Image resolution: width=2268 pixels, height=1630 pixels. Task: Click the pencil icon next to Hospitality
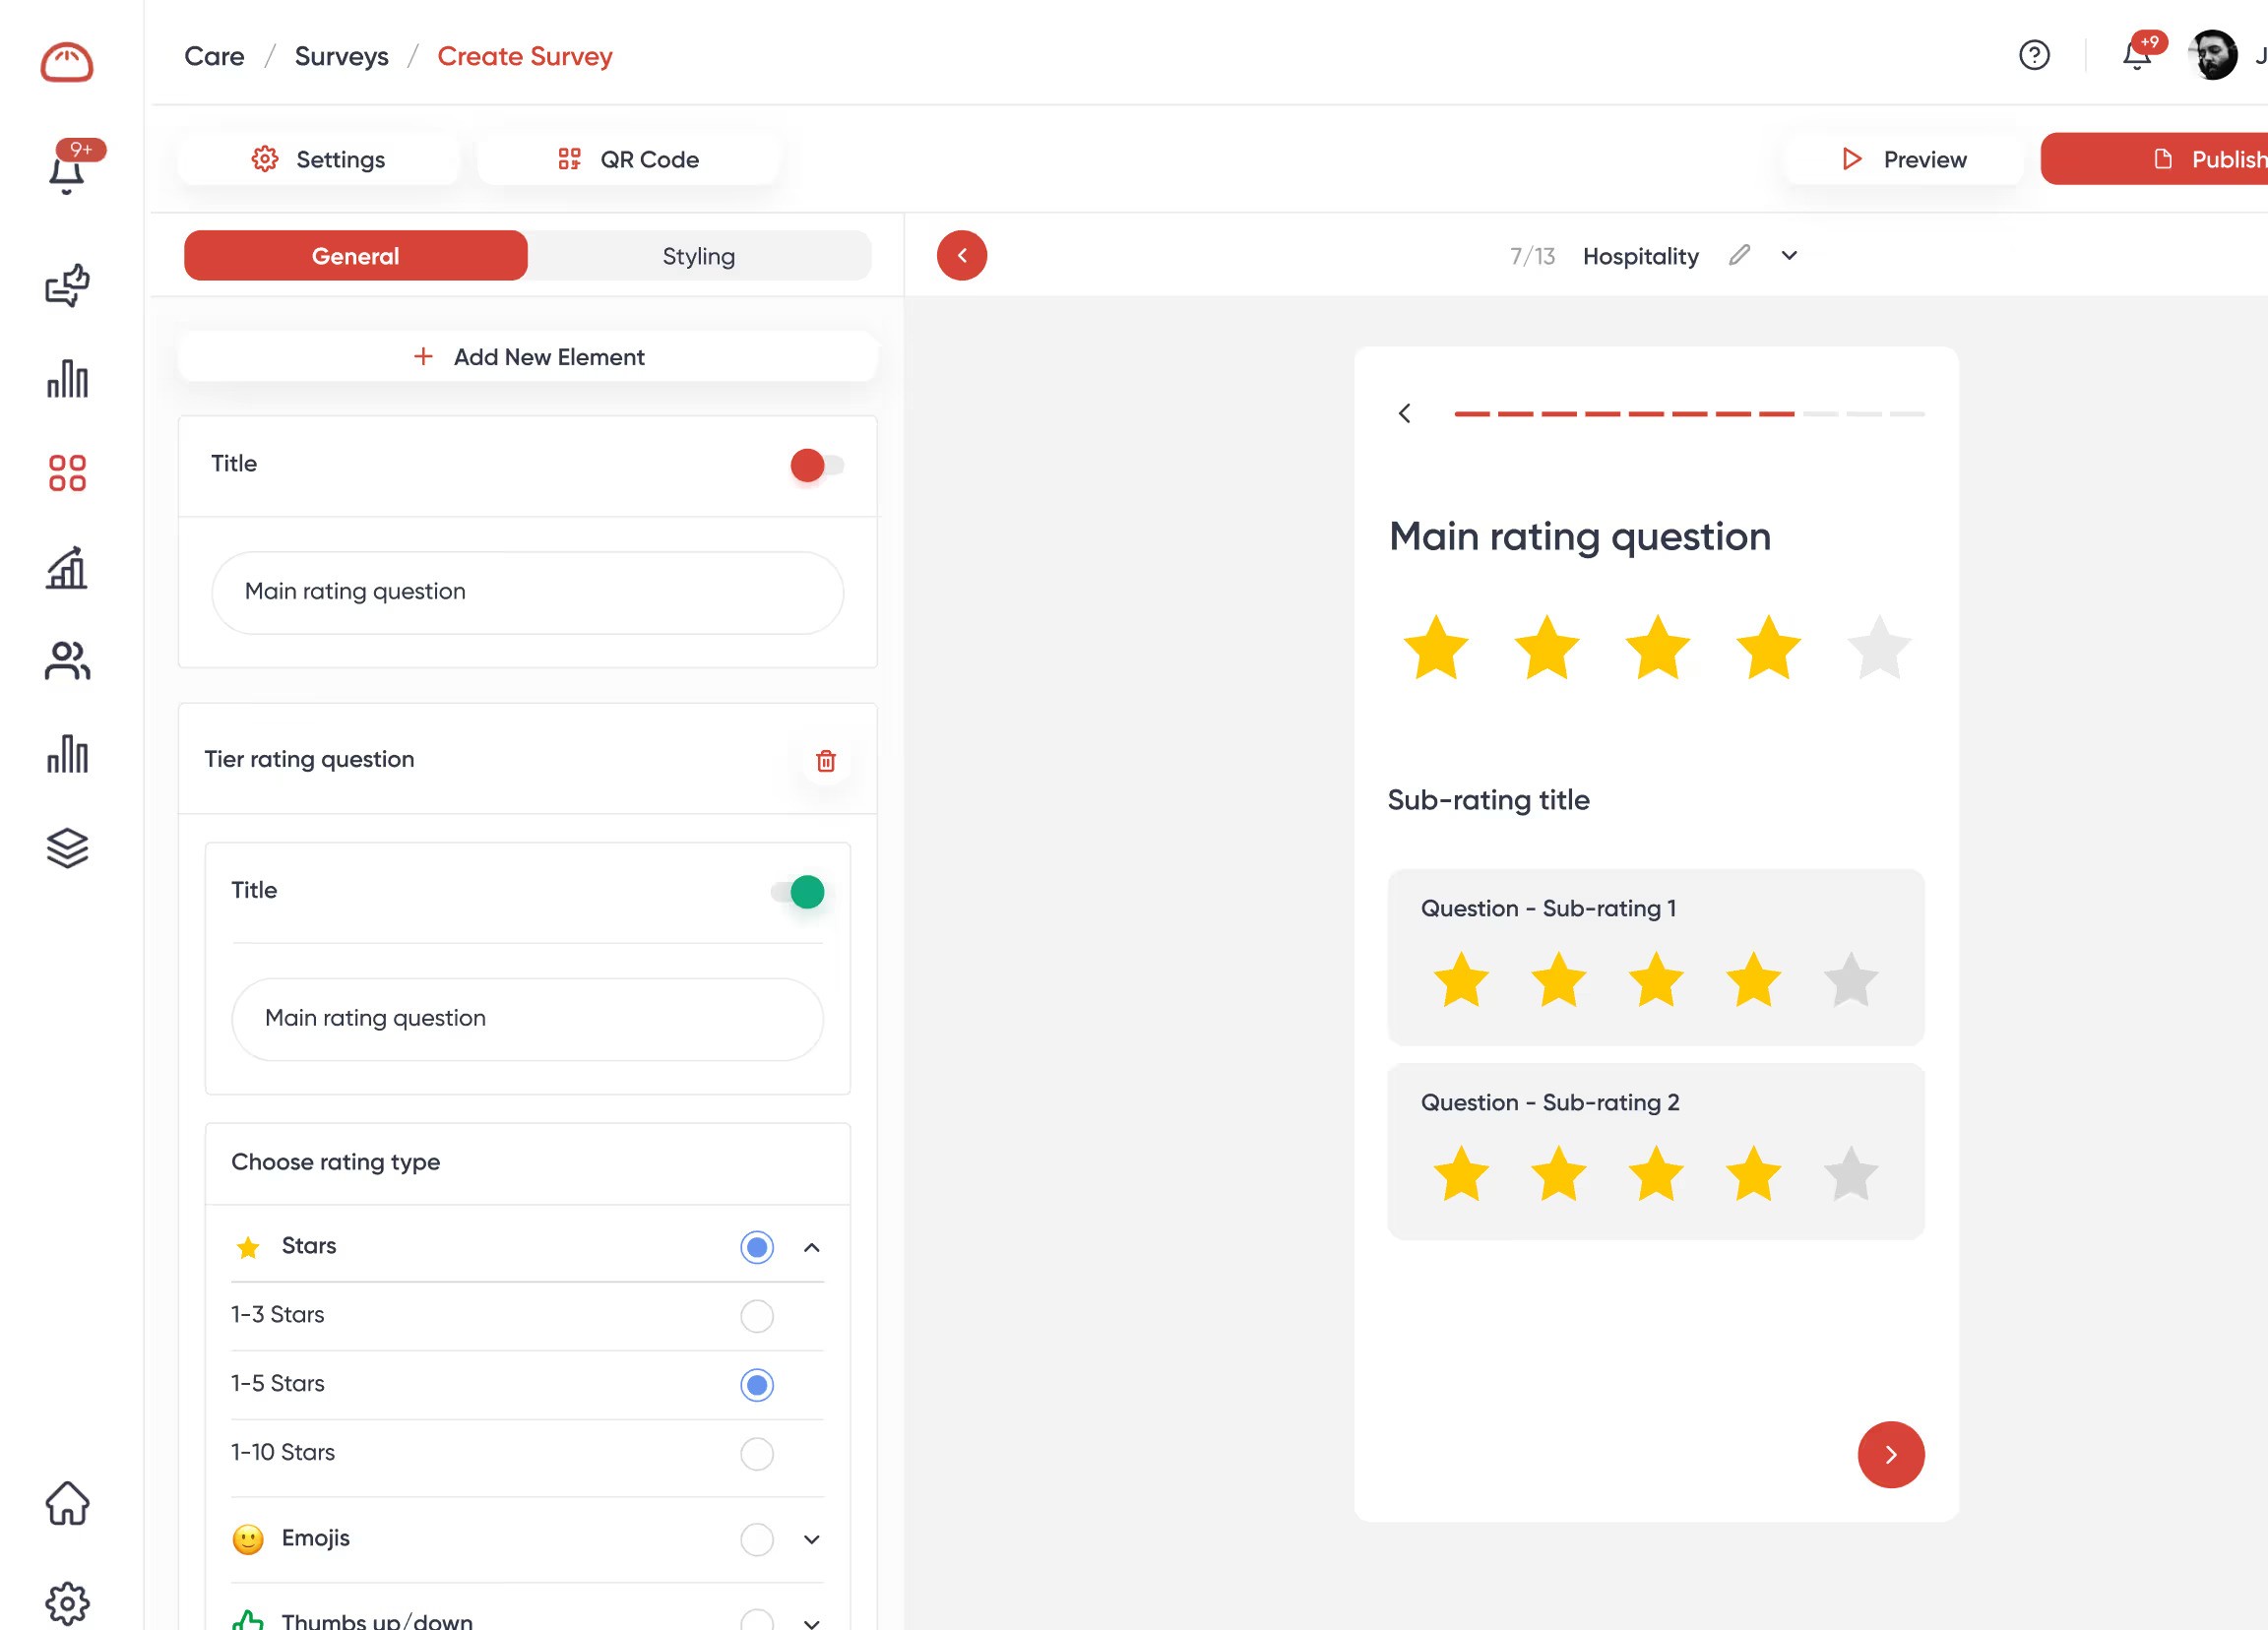pos(1739,256)
